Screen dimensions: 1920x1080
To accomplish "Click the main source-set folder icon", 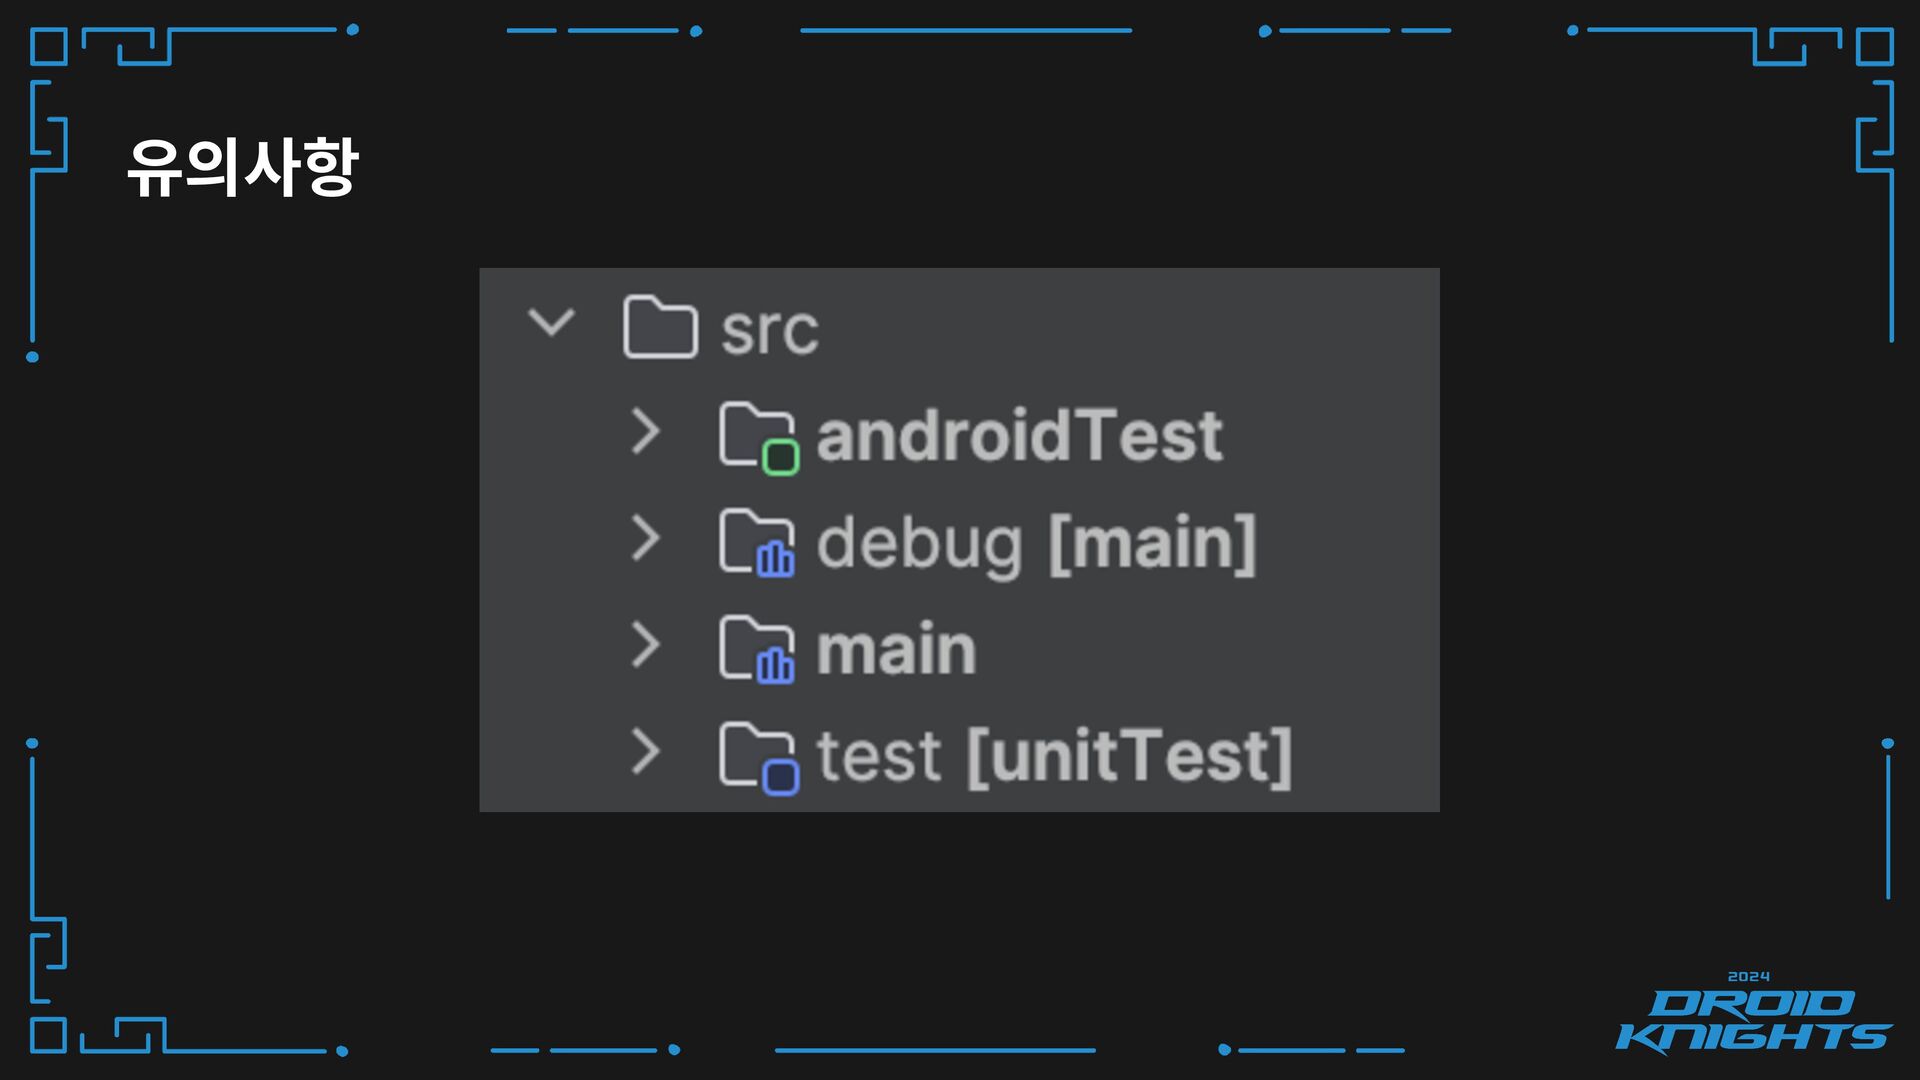I will [757, 651].
